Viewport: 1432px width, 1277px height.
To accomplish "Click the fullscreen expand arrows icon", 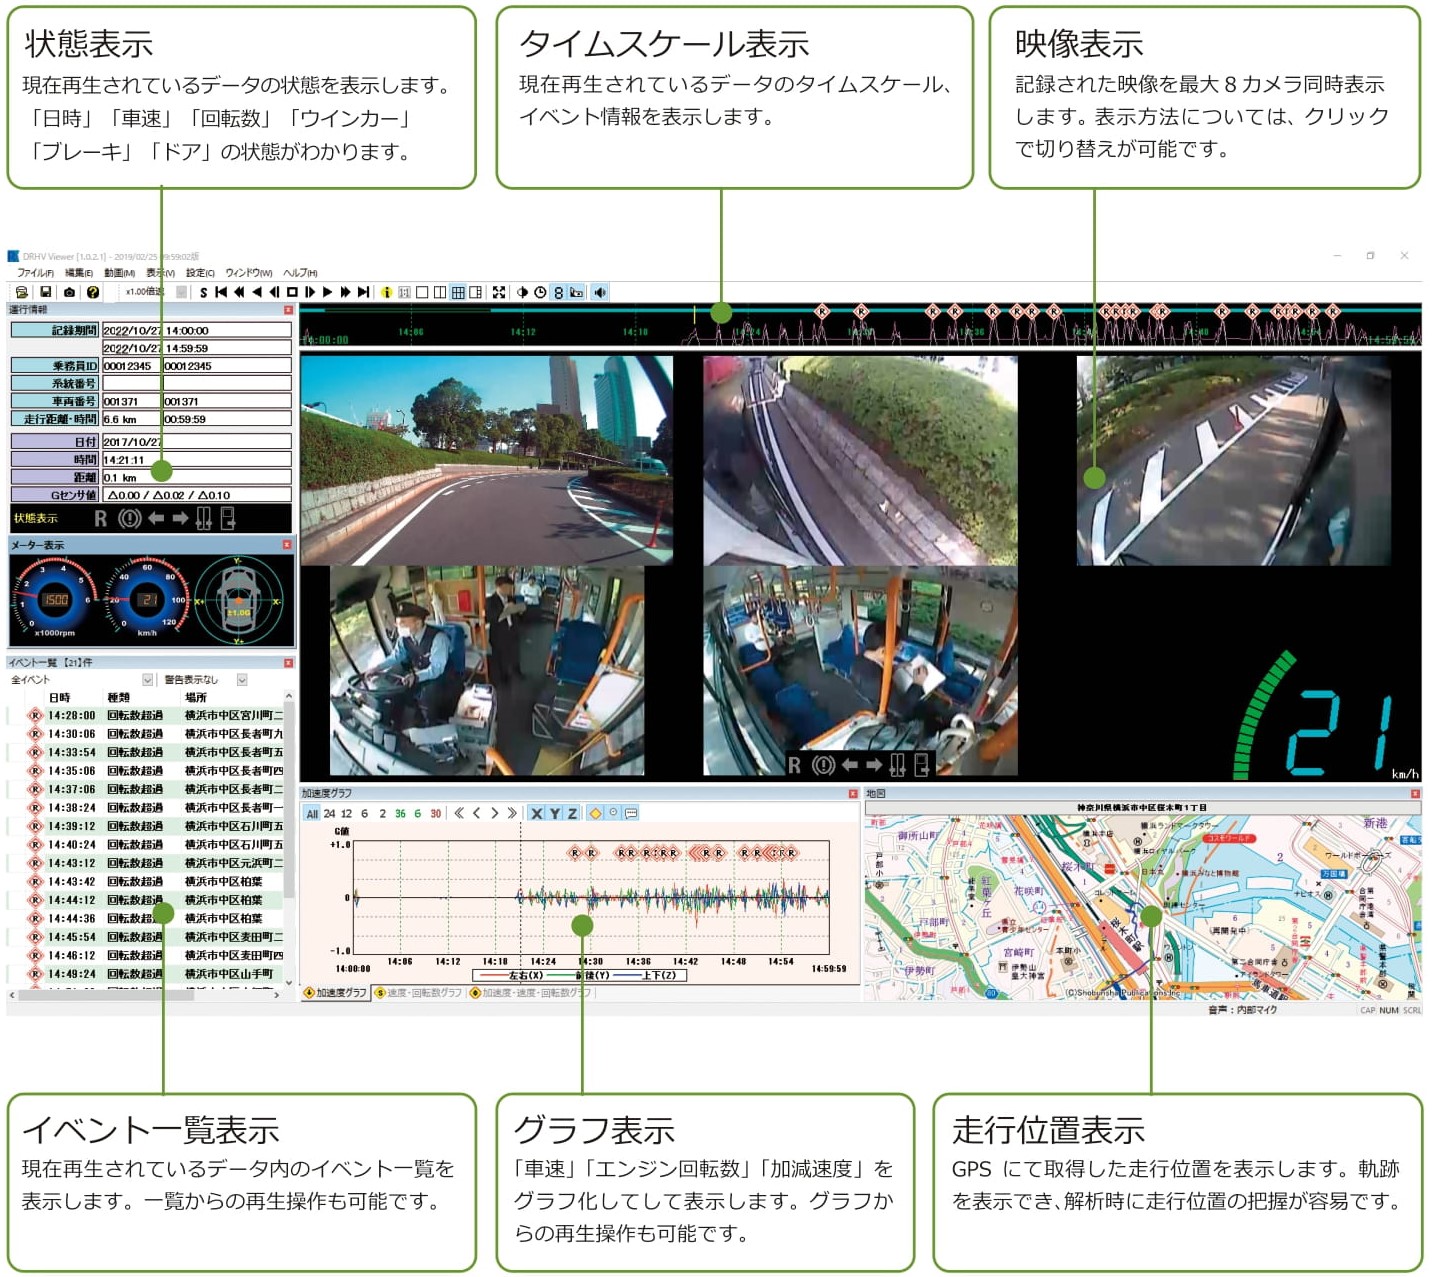I will [x=498, y=293].
